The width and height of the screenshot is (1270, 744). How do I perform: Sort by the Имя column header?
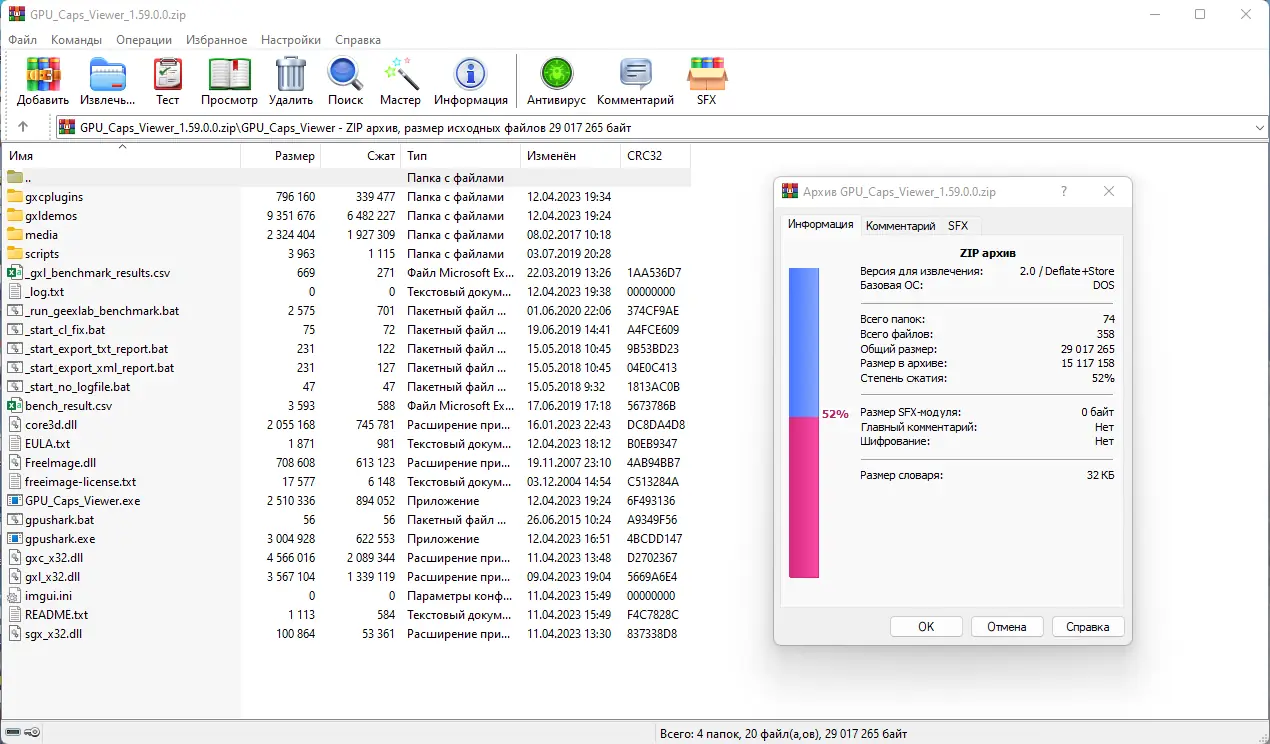pyautogui.click(x=121, y=156)
